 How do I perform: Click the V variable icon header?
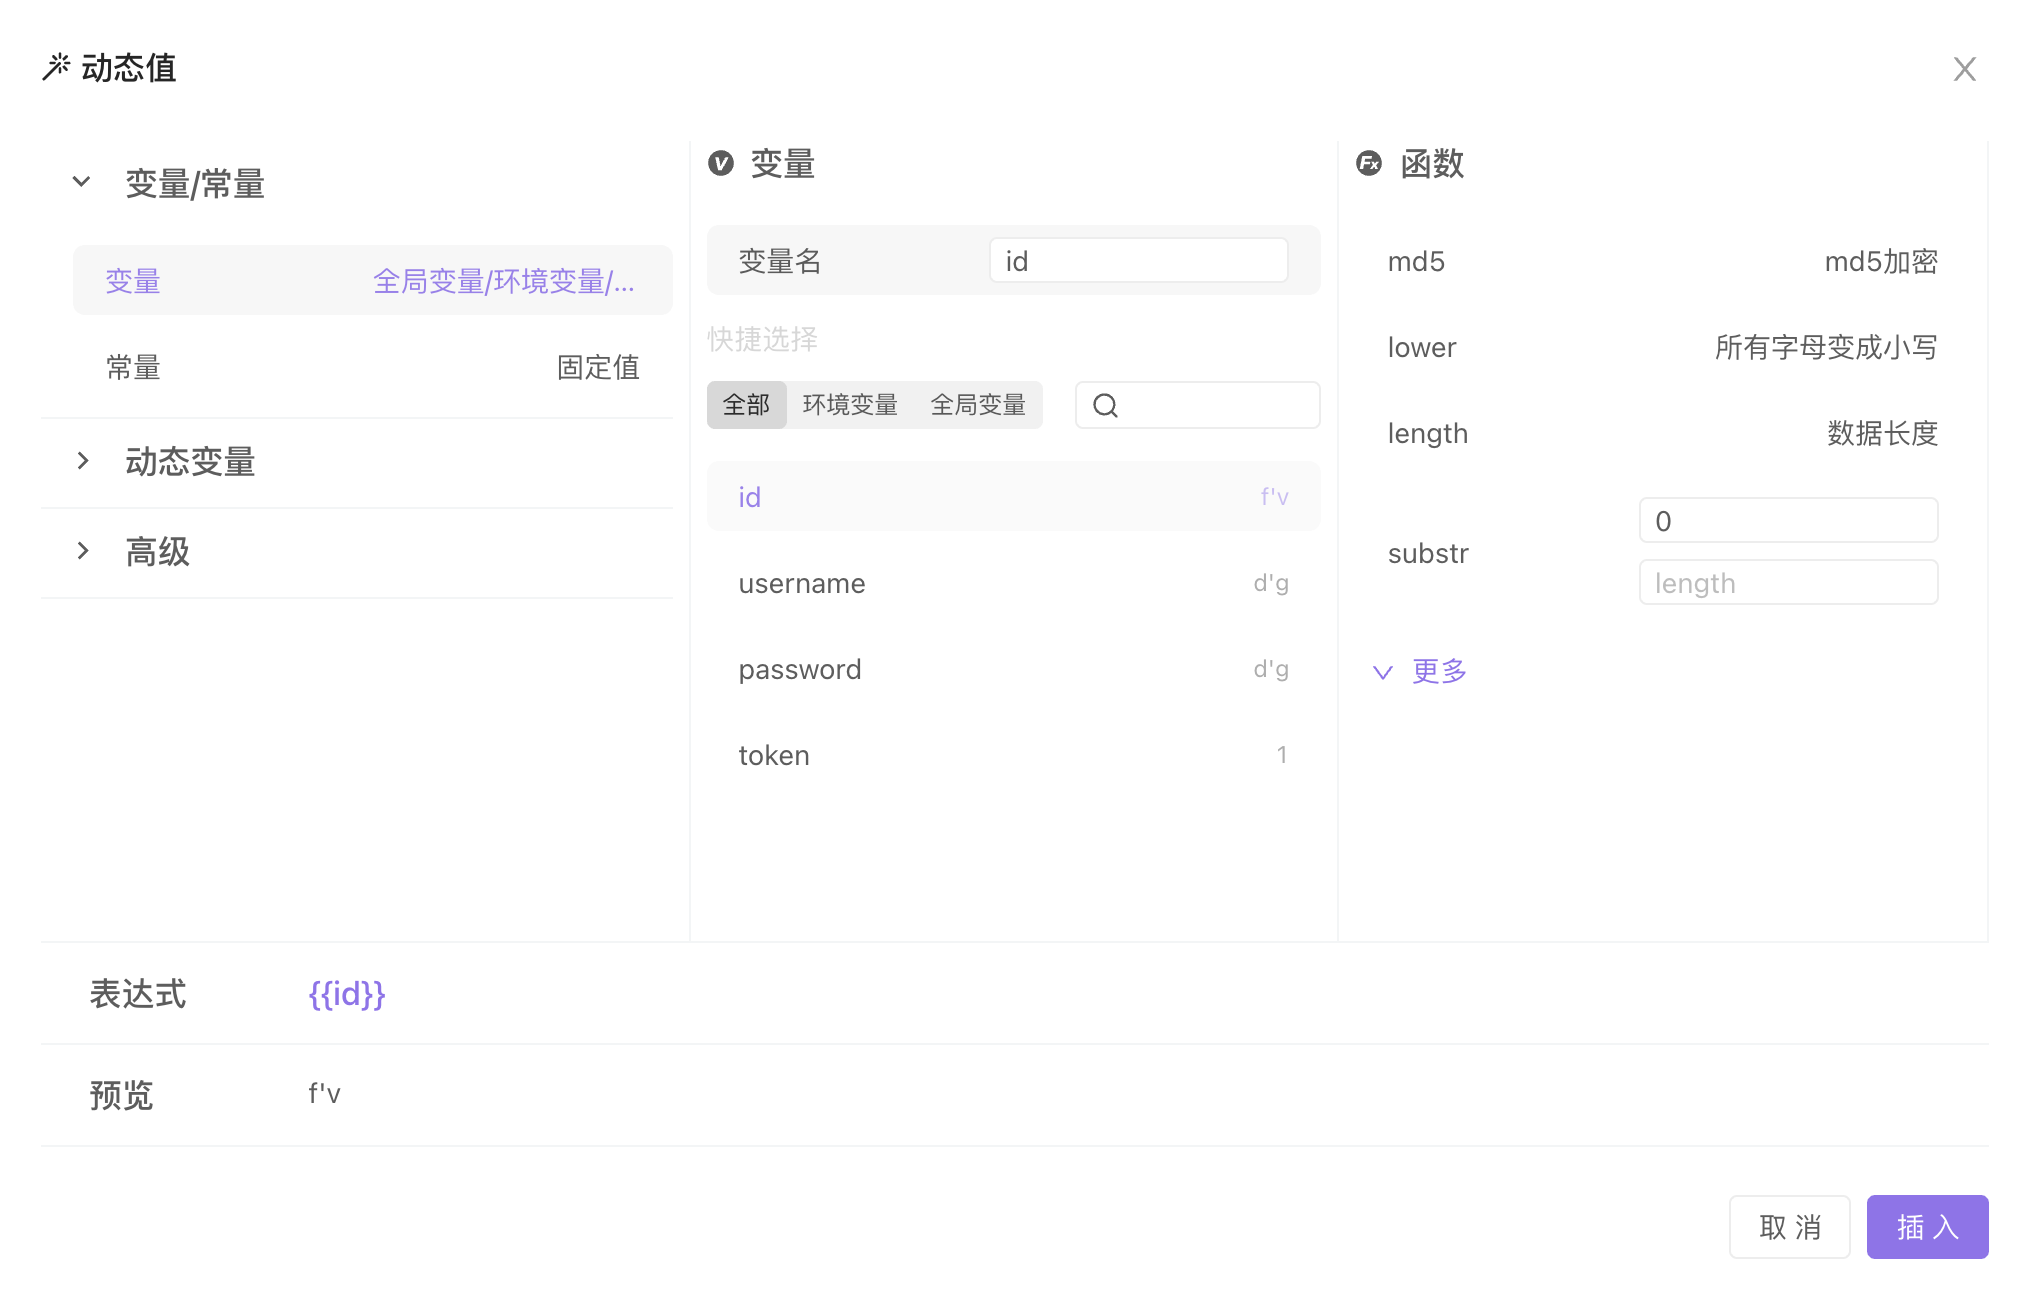[721, 163]
